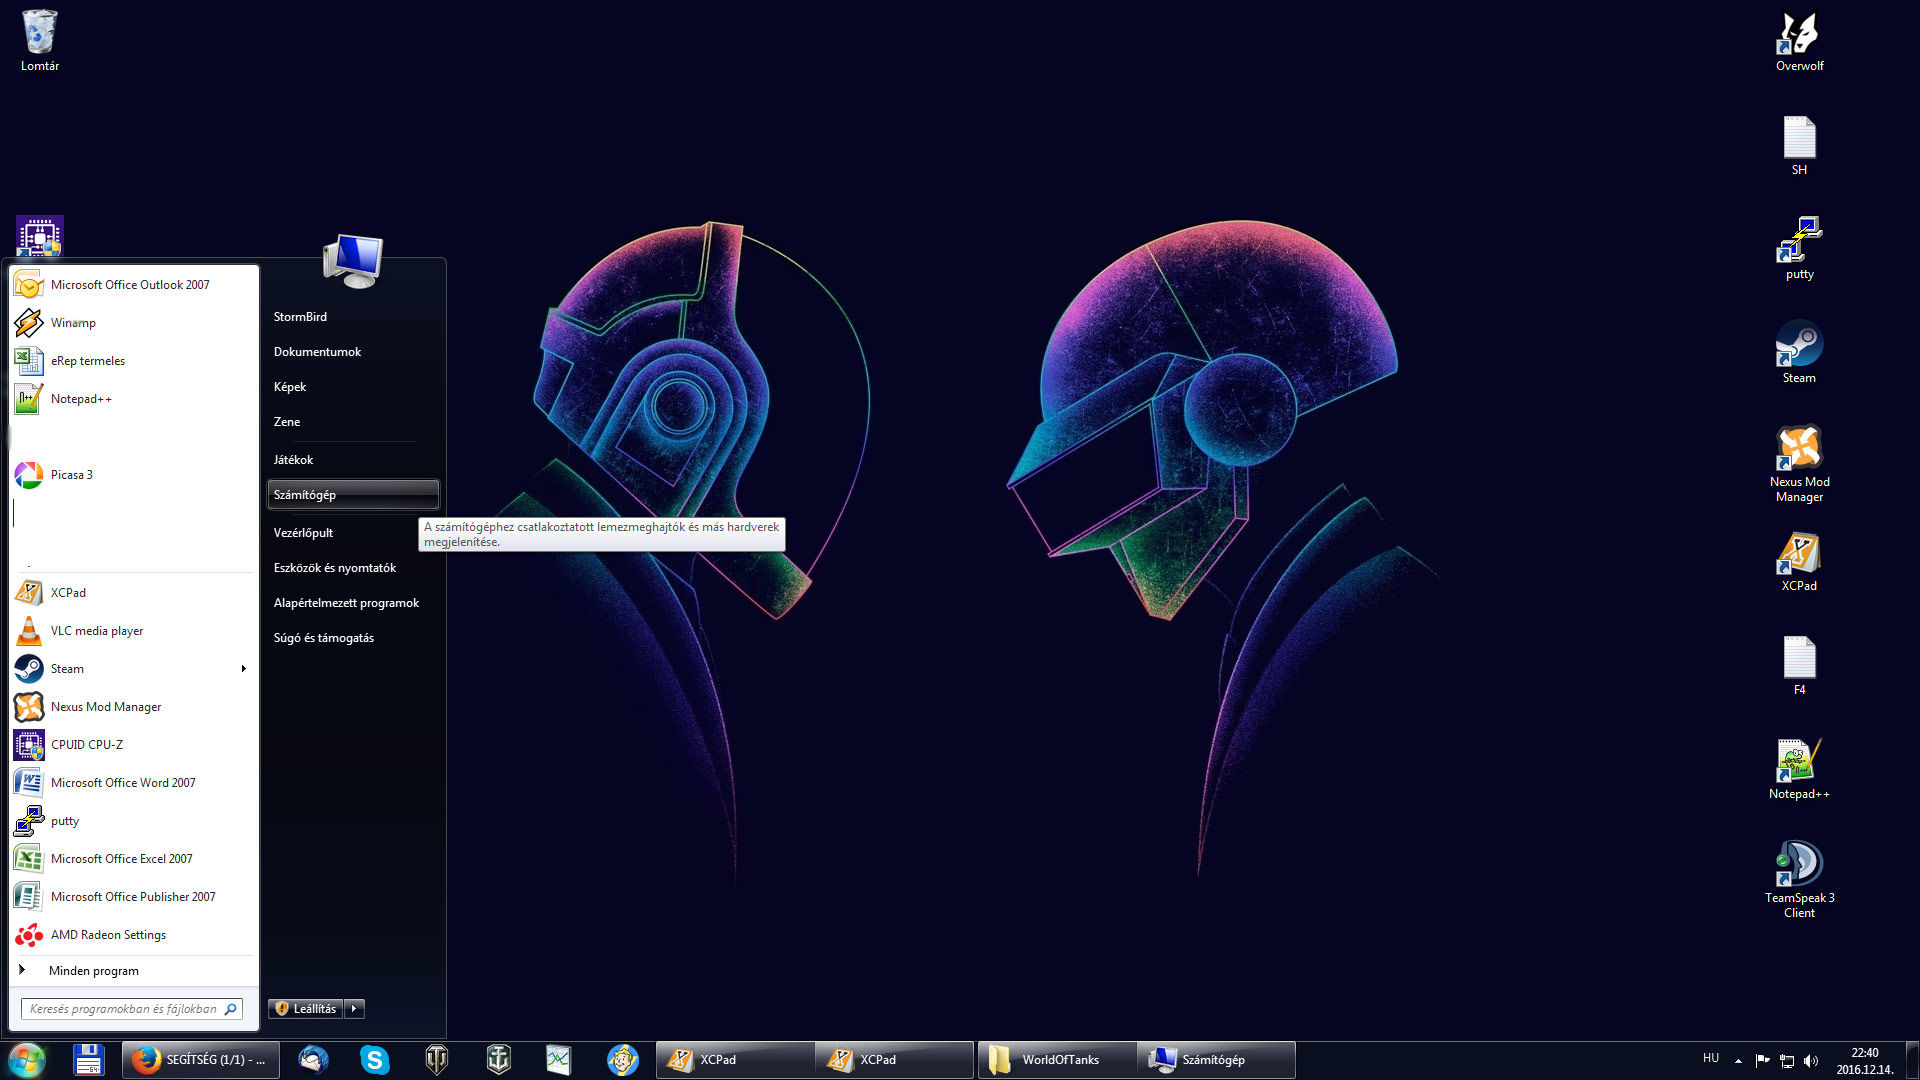The image size is (1920, 1080).
Task: Open Microsoft Office Outlook 2007
Action: point(134,285)
